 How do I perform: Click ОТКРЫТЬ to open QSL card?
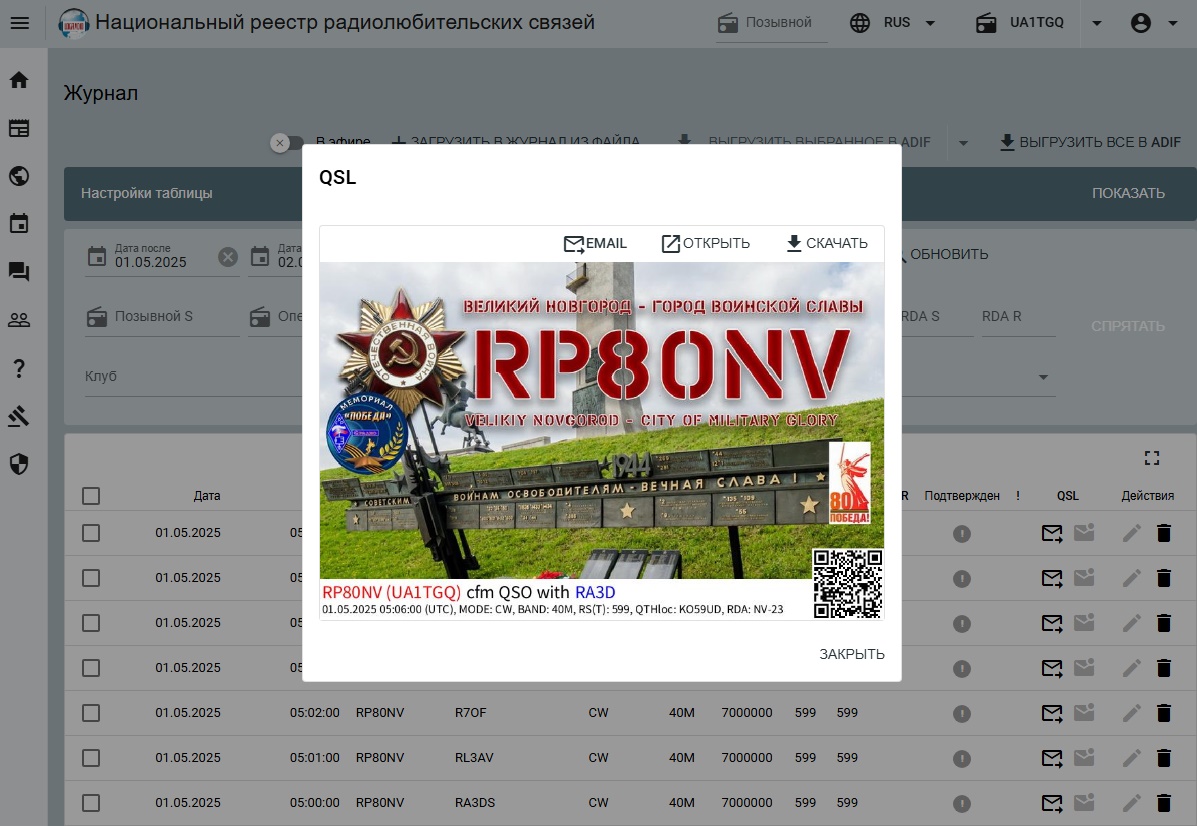coord(705,244)
